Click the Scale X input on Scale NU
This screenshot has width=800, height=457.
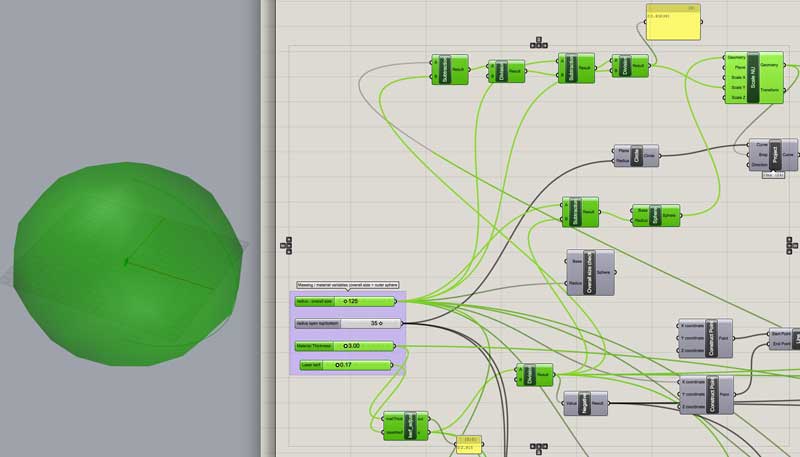point(738,78)
